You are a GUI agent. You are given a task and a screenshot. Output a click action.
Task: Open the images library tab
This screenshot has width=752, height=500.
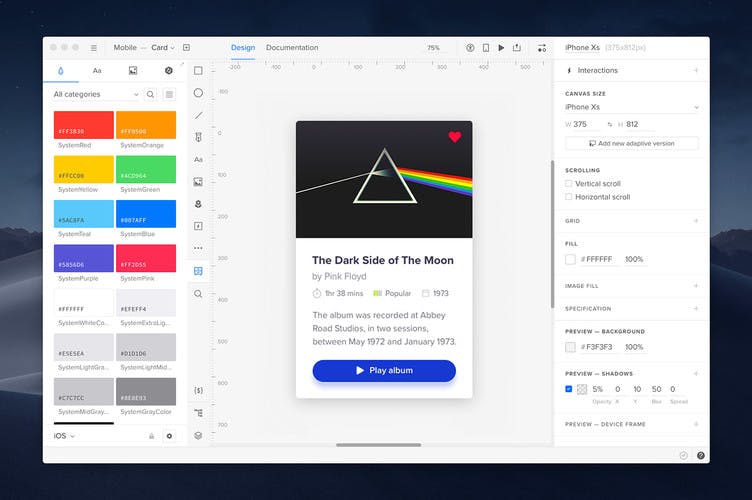(x=133, y=70)
